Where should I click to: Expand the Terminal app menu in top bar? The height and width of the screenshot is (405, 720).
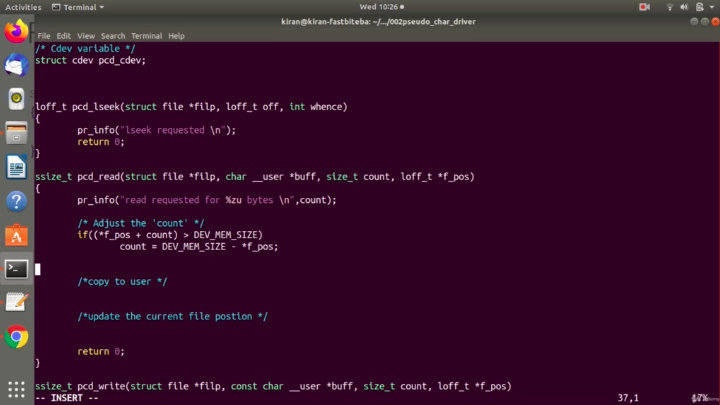(x=78, y=7)
